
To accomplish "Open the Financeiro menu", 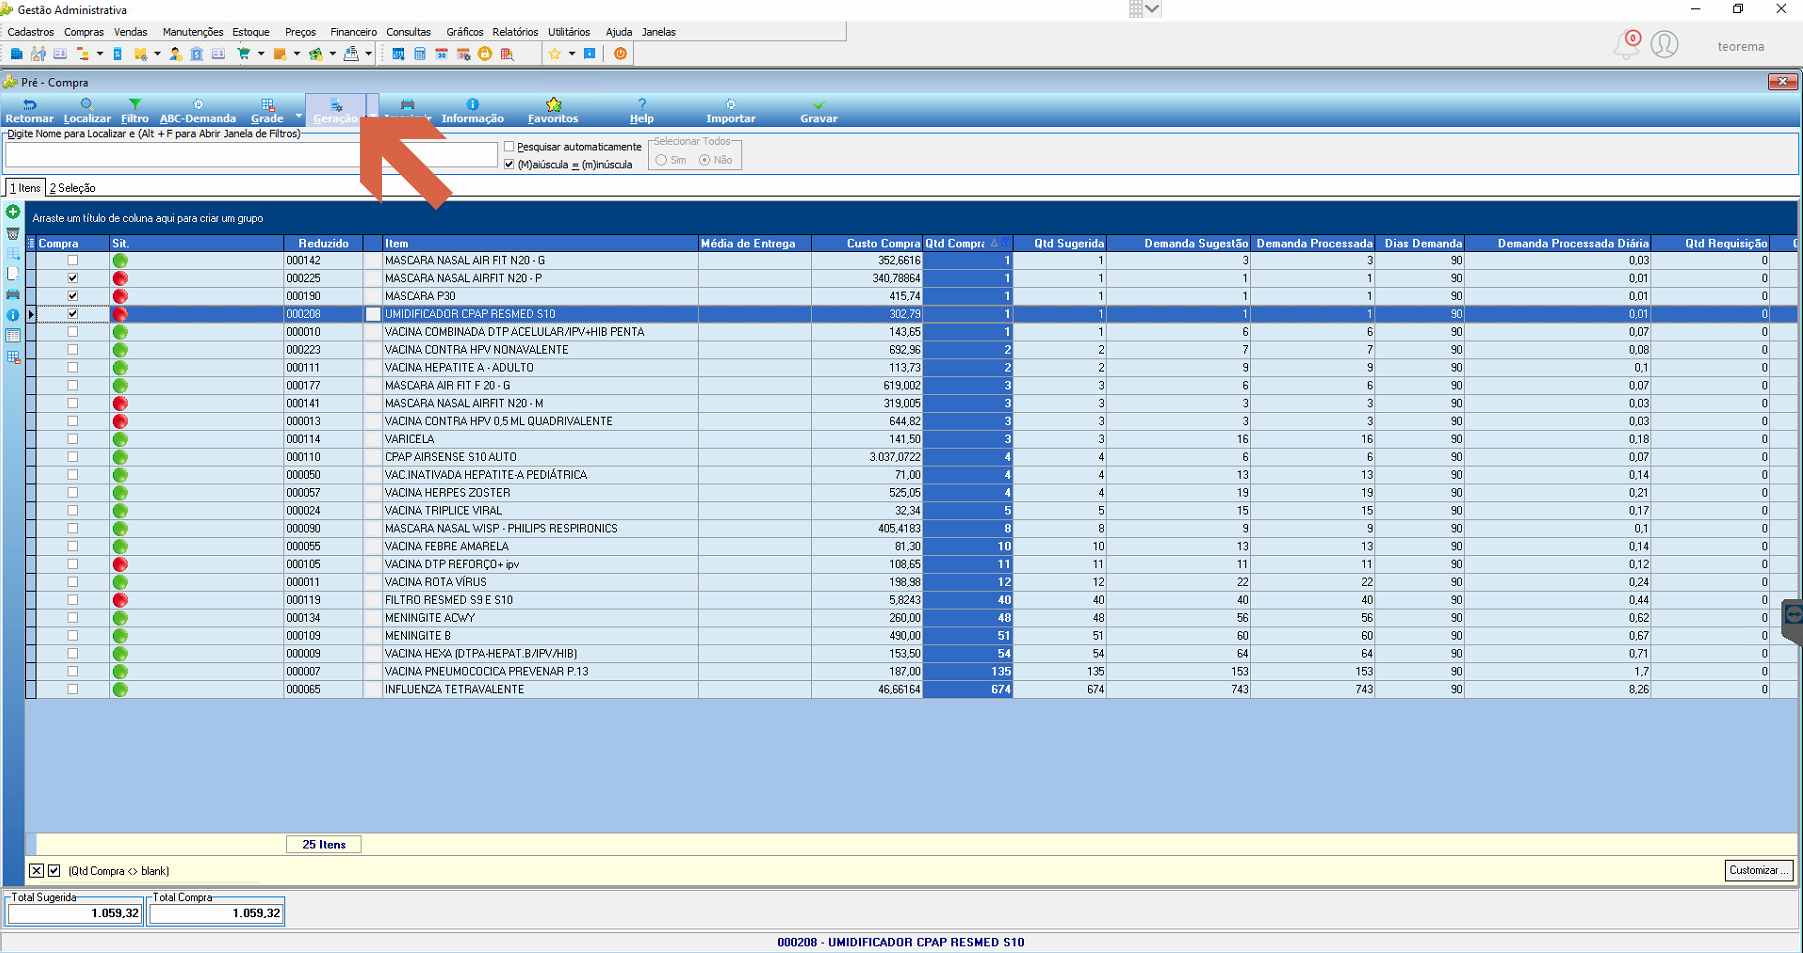I will pos(353,32).
